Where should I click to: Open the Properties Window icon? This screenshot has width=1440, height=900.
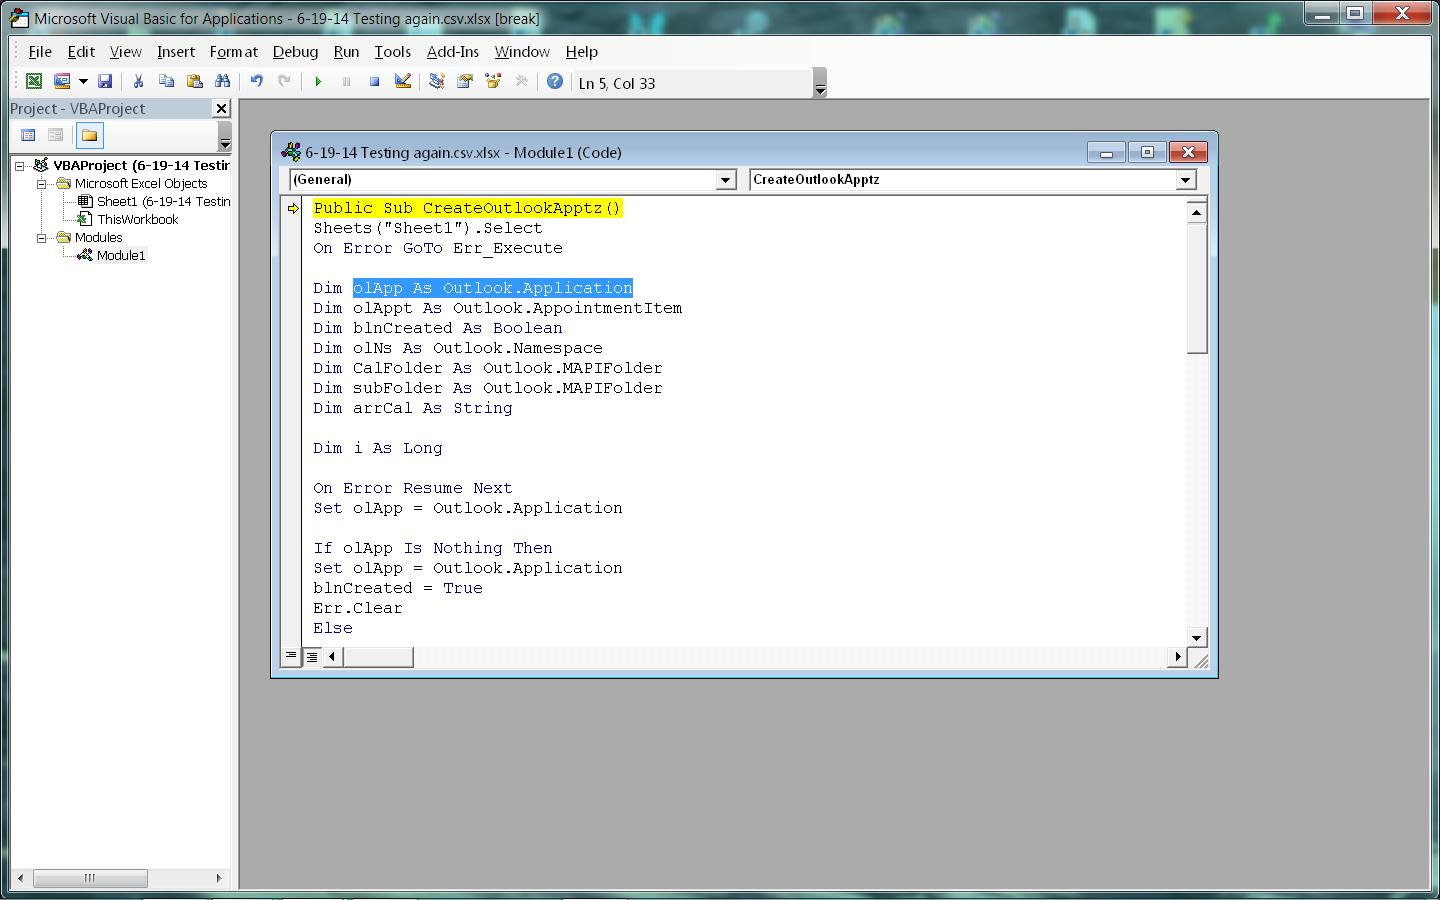tap(465, 82)
